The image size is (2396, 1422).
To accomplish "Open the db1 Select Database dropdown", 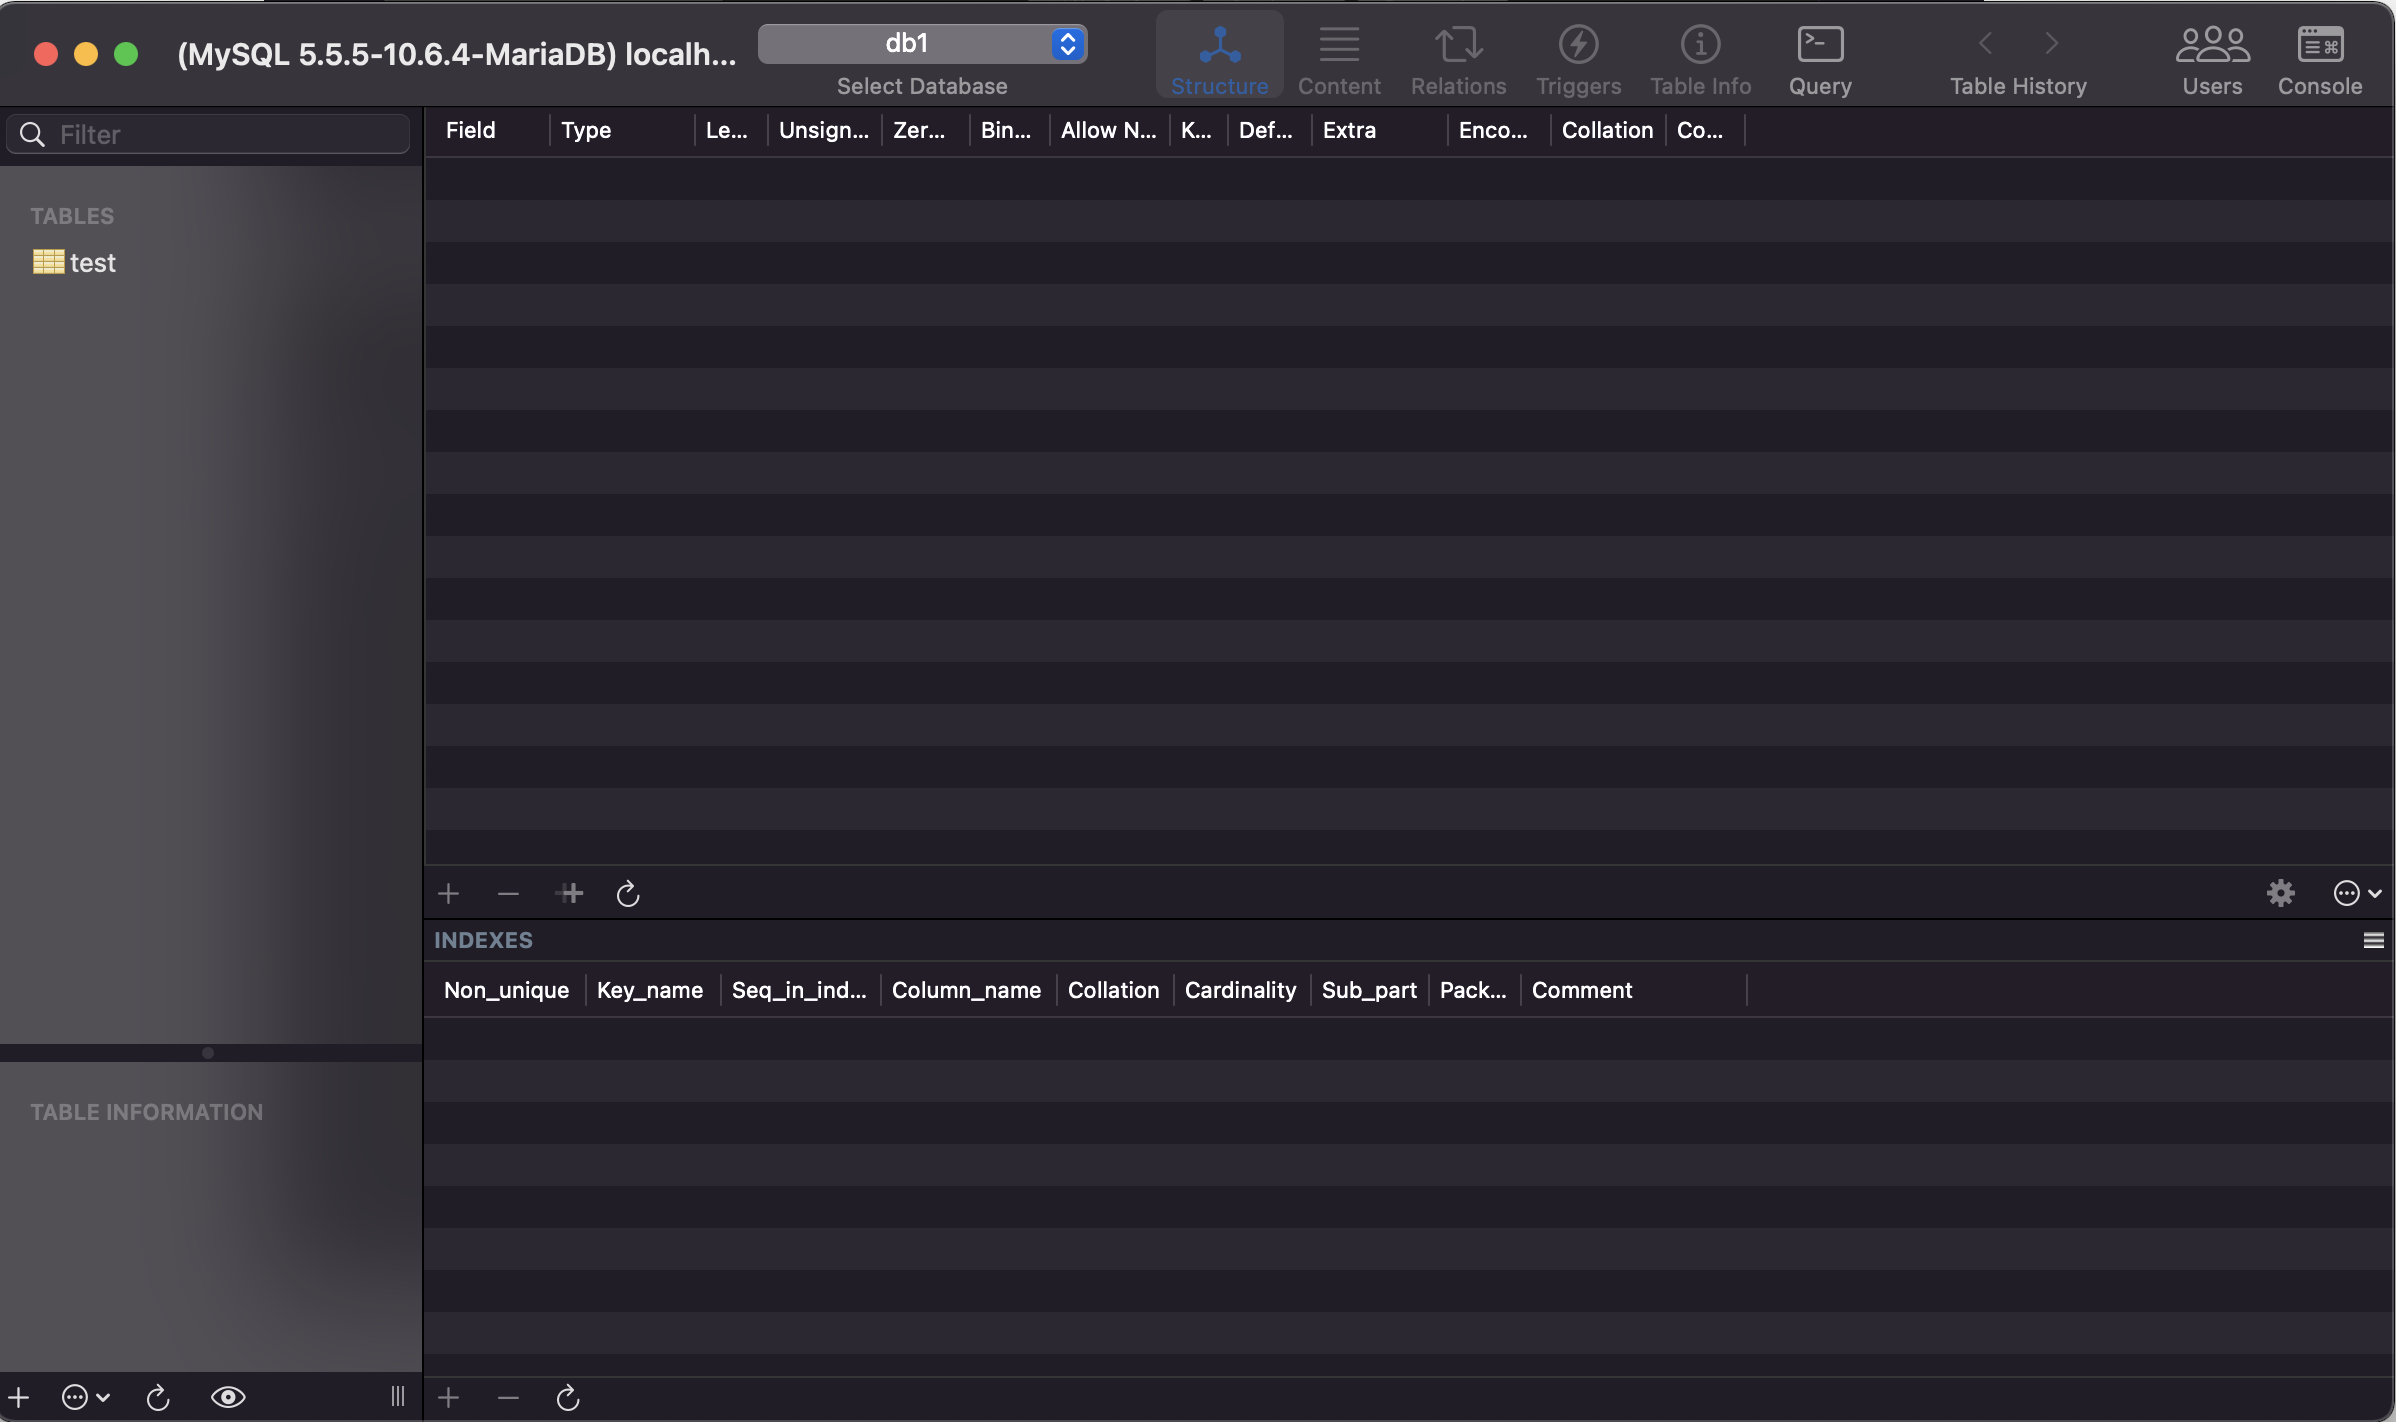I will point(922,44).
